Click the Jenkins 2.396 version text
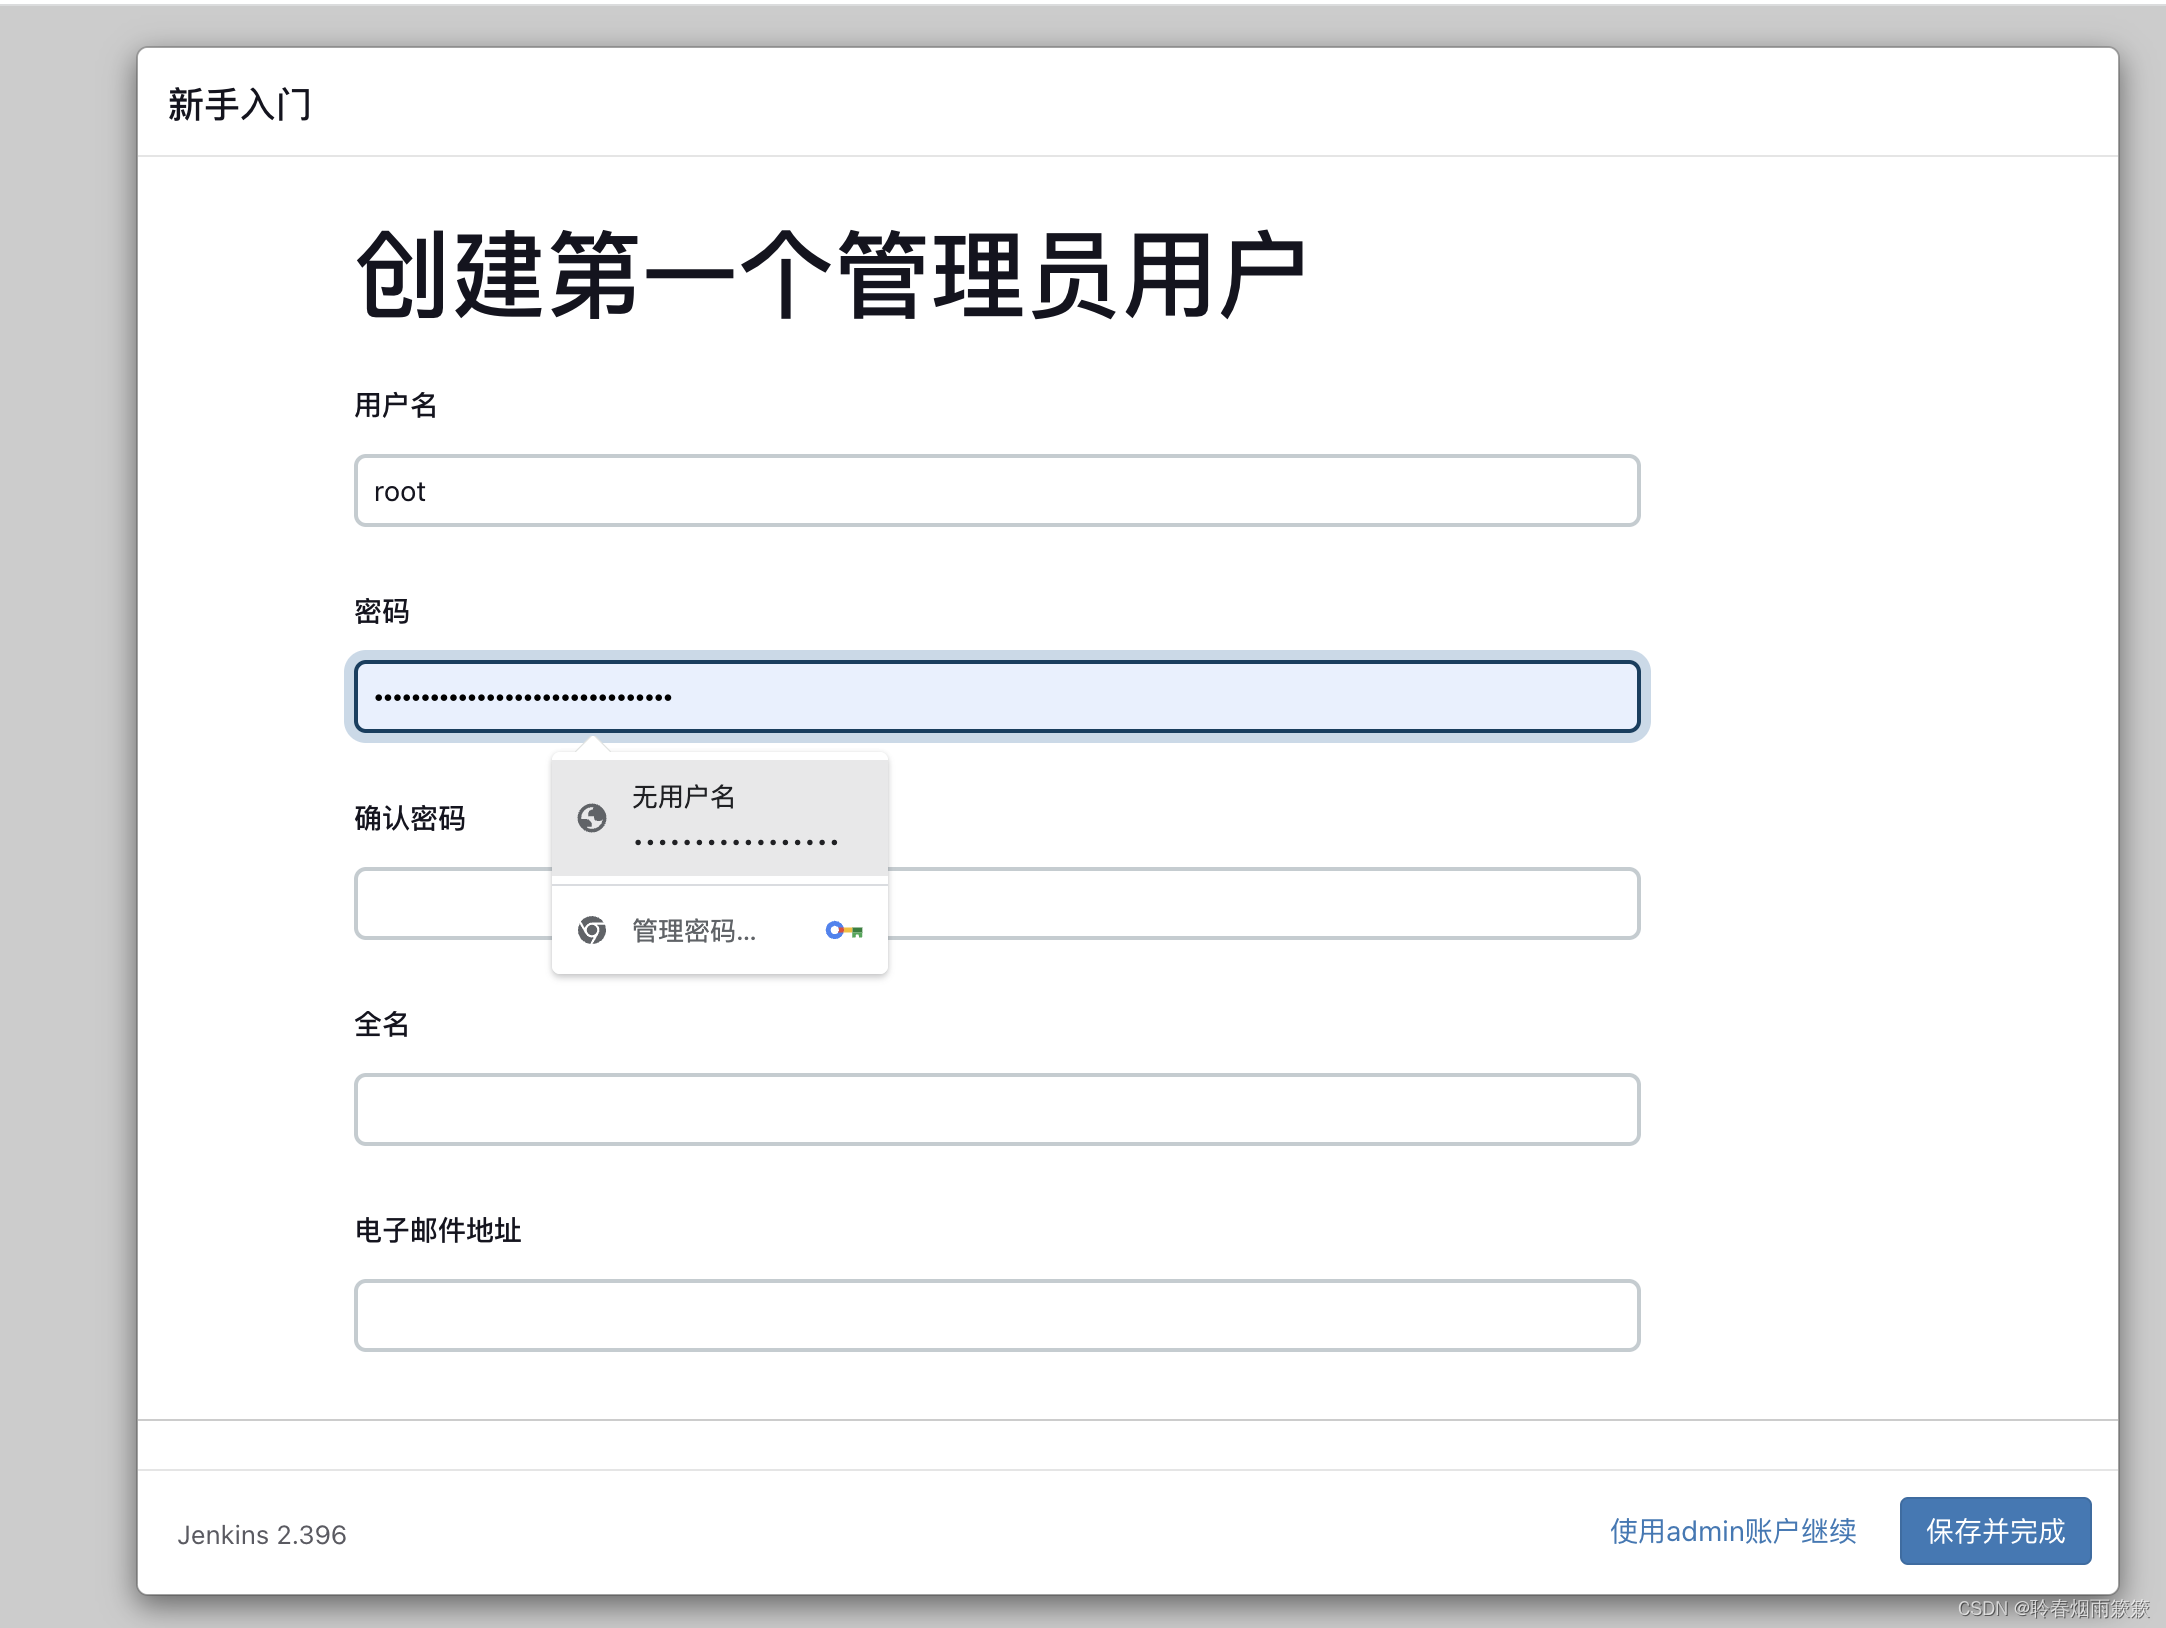This screenshot has height=1628, width=2166. [262, 1535]
